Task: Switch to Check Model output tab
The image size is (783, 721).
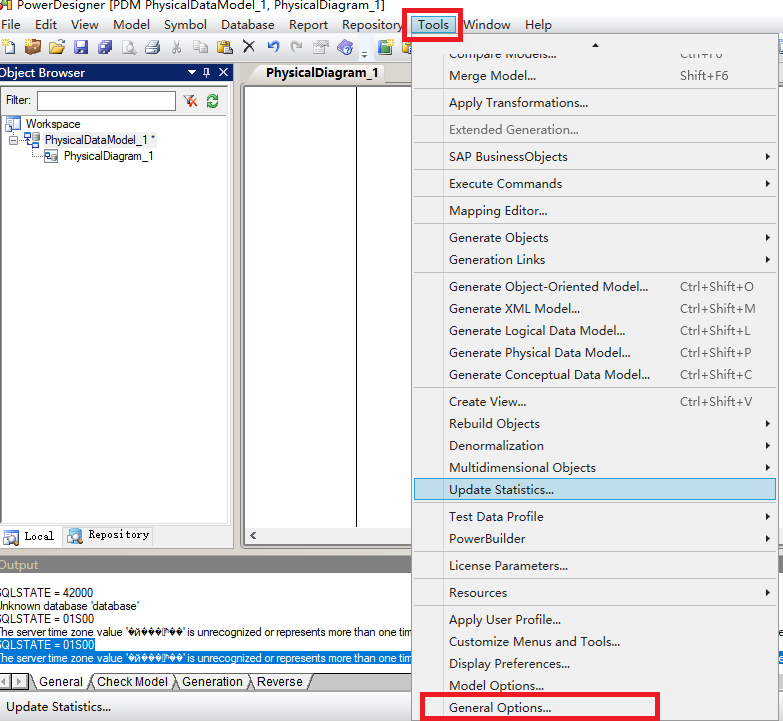Action: [x=132, y=682]
